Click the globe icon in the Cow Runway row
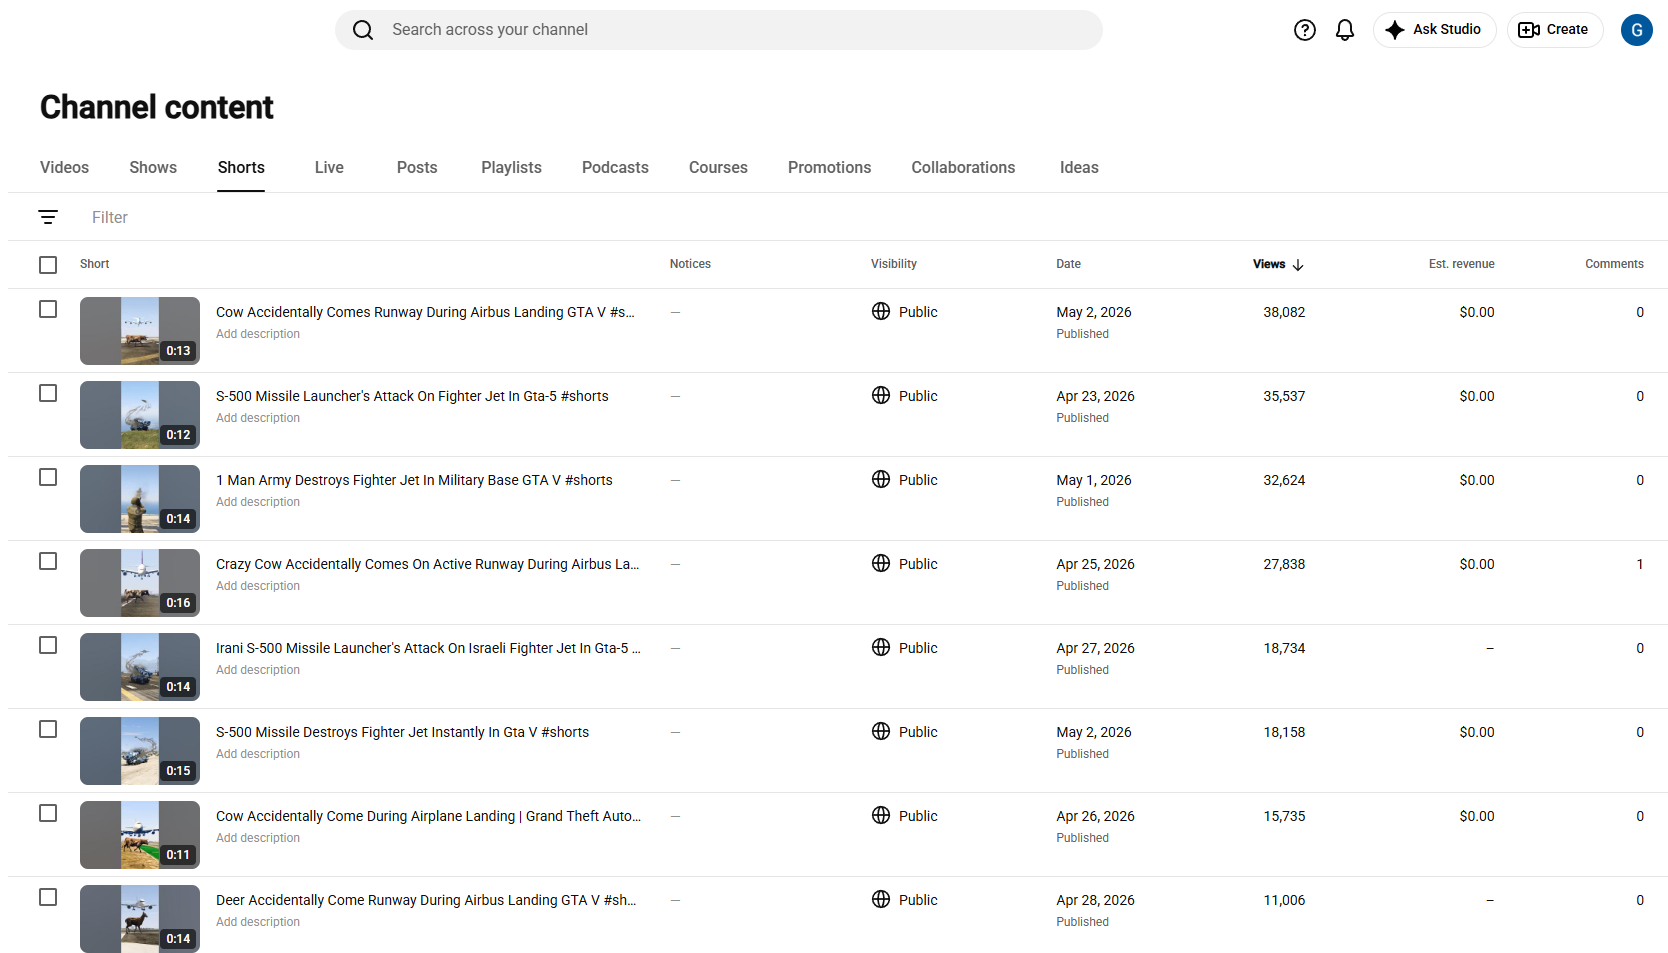Screen dimensions: 1668x953 coord(881,311)
